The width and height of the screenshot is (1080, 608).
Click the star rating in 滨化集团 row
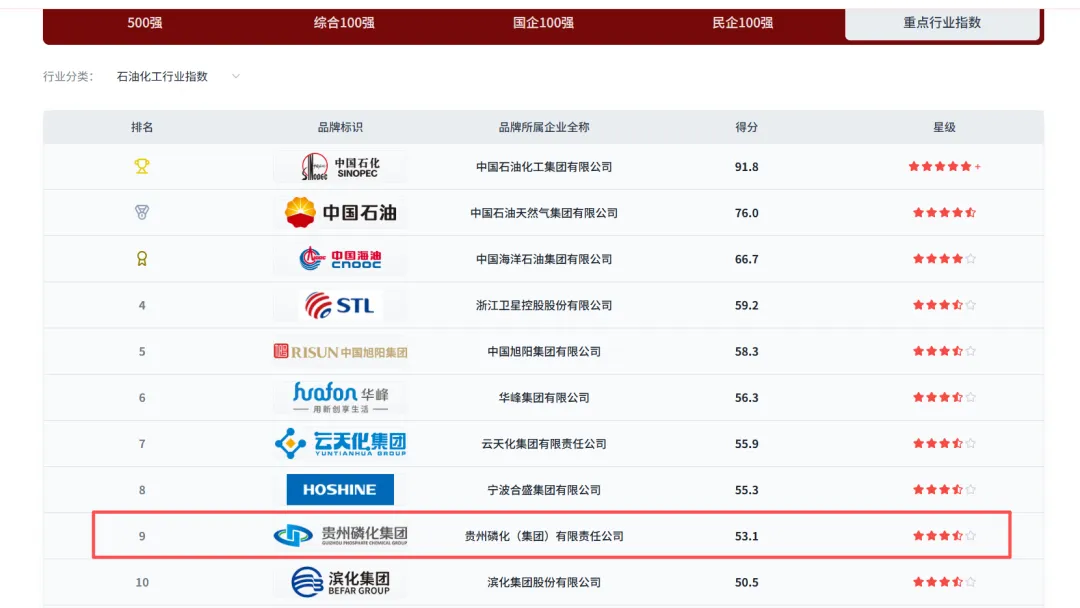944,581
